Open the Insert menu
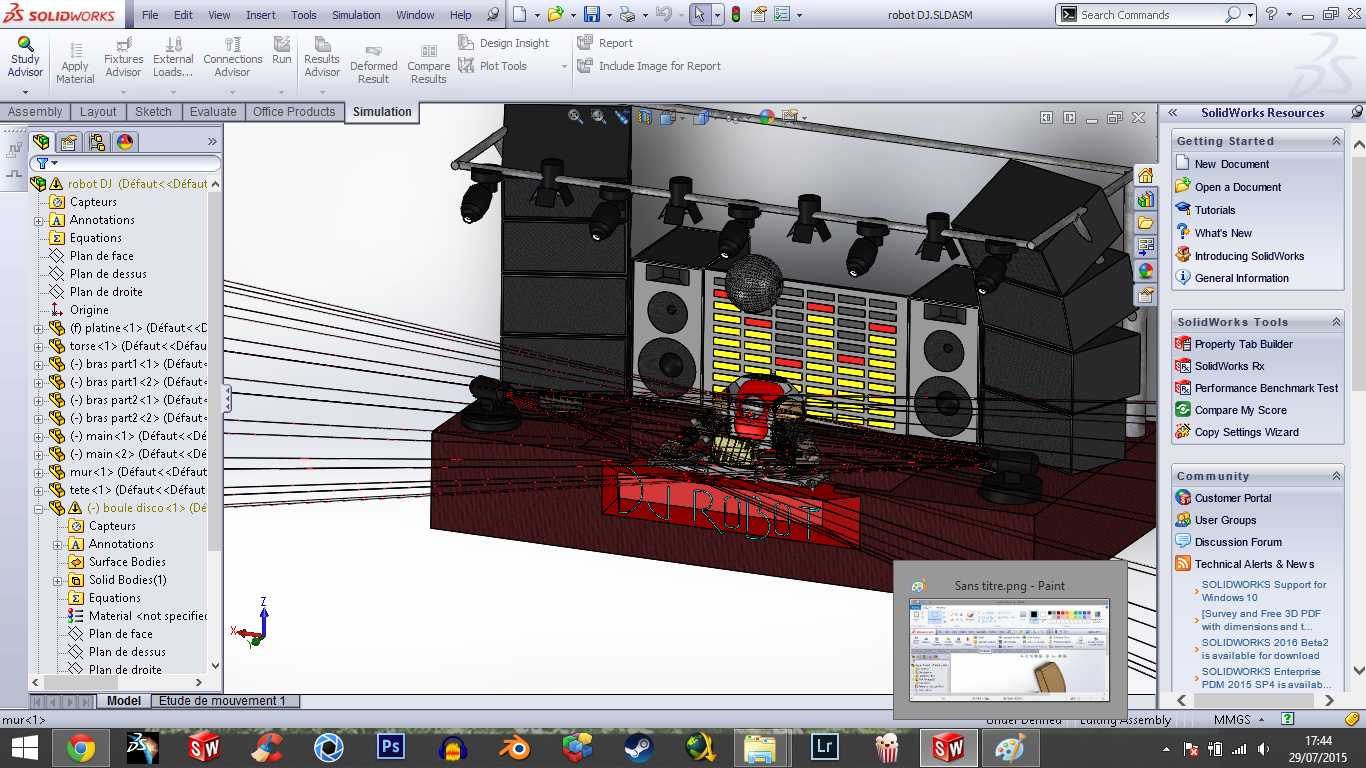This screenshot has height=768, width=1366. [x=261, y=15]
